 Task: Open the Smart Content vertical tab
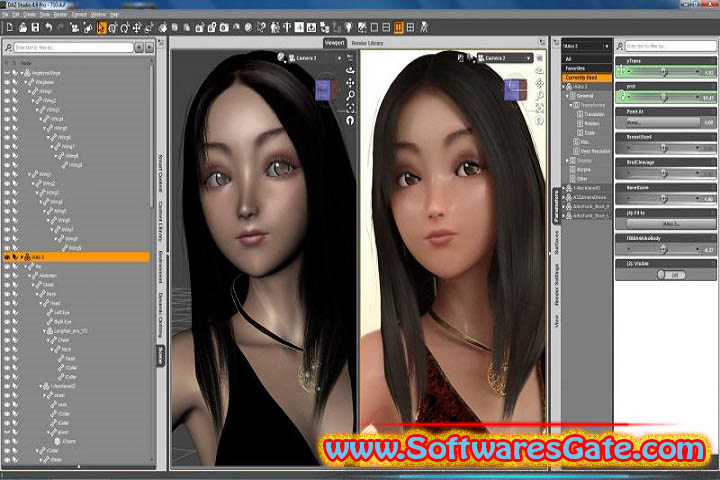pos(160,174)
